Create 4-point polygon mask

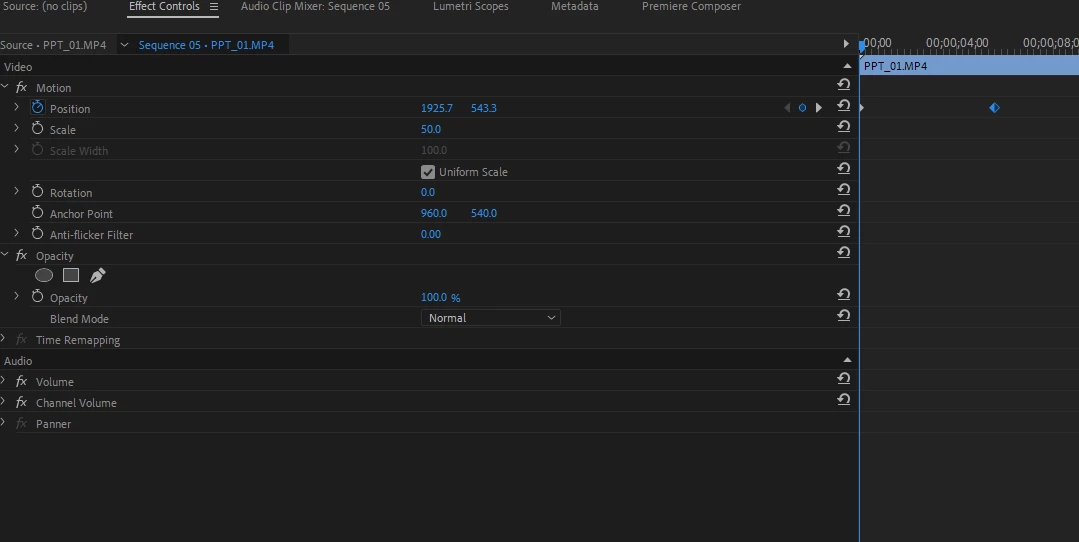pyautogui.click(x=71, y=276)
